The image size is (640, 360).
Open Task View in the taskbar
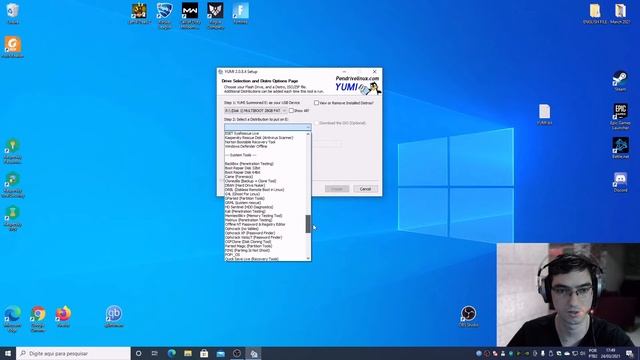click(155, 353)
